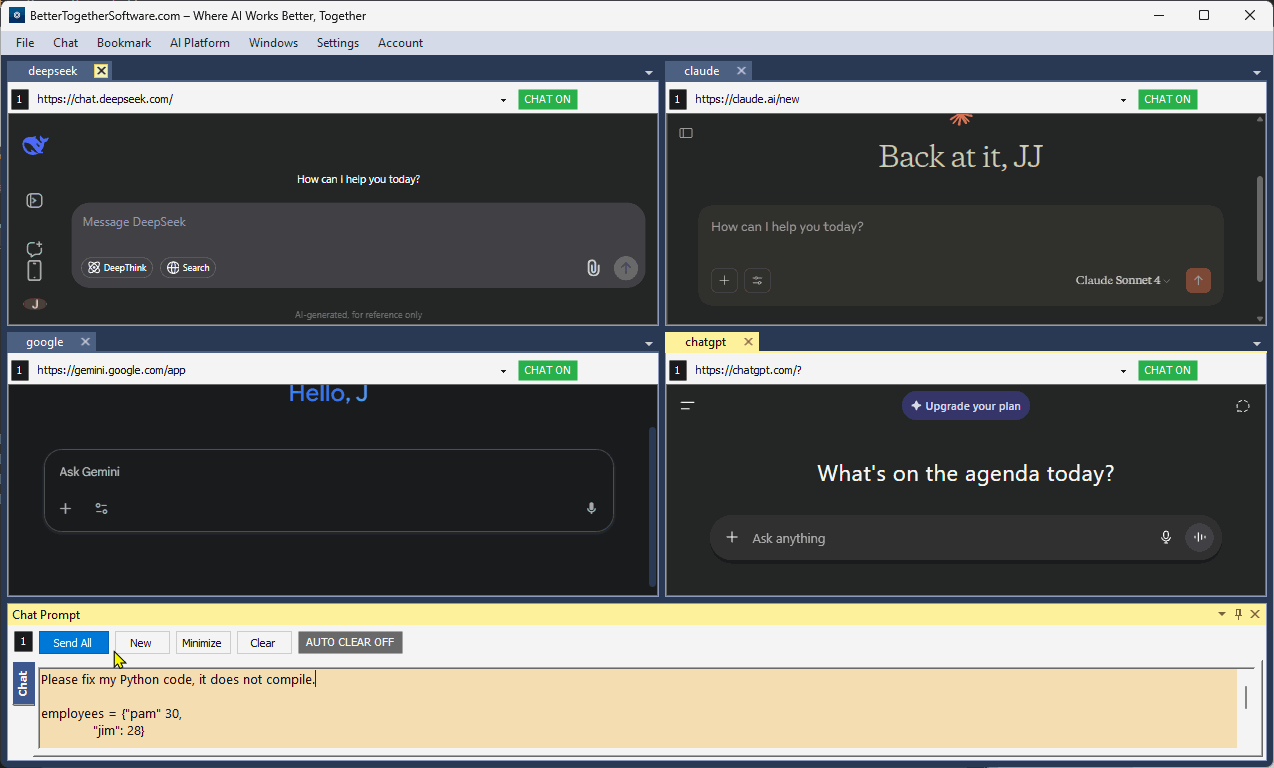This screenshot has height=768, width=1274.
Task: Open the AI Platform menu
Action: pos(200,43)
